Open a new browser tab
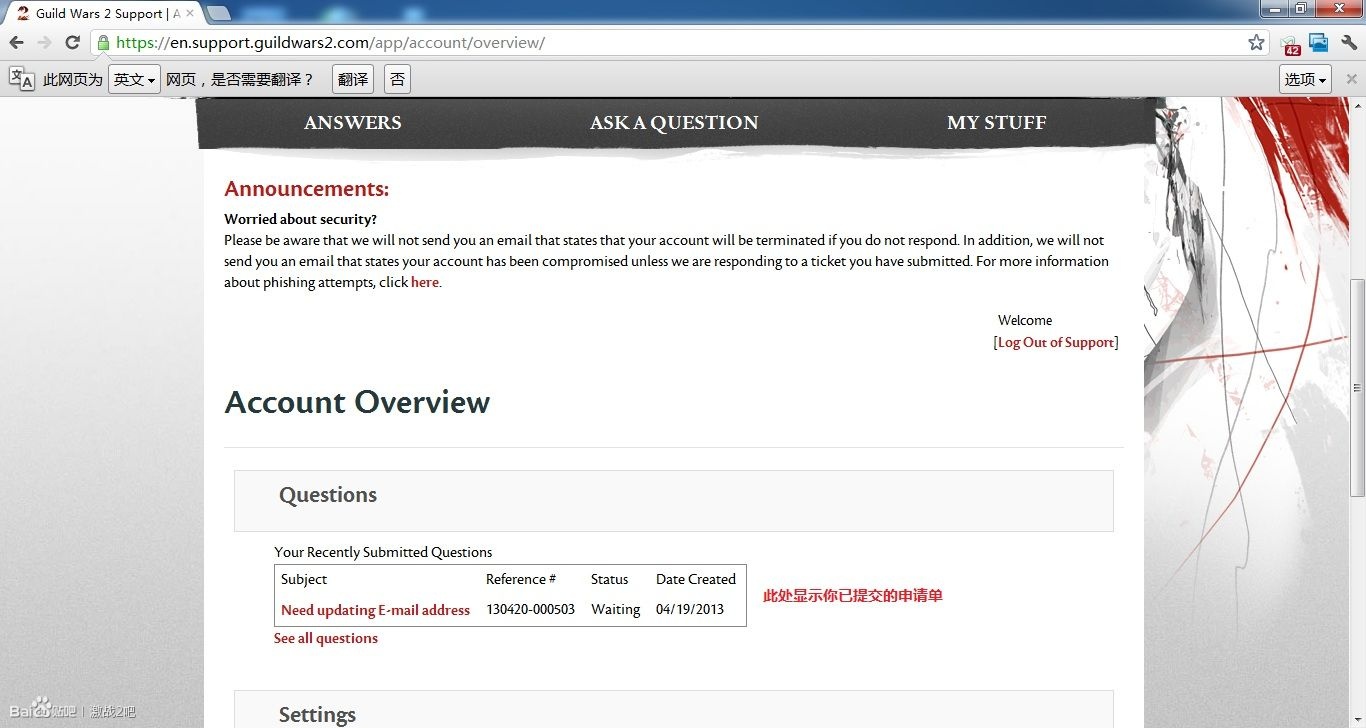1366x728 pixels. click(x=218, y=13)
